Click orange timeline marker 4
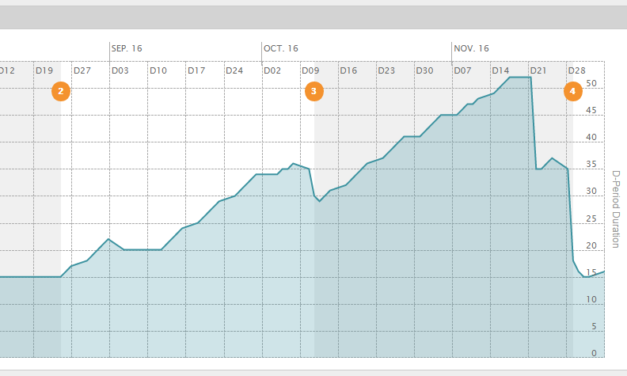This screenshot has height=376, width=627. point(573,91)
